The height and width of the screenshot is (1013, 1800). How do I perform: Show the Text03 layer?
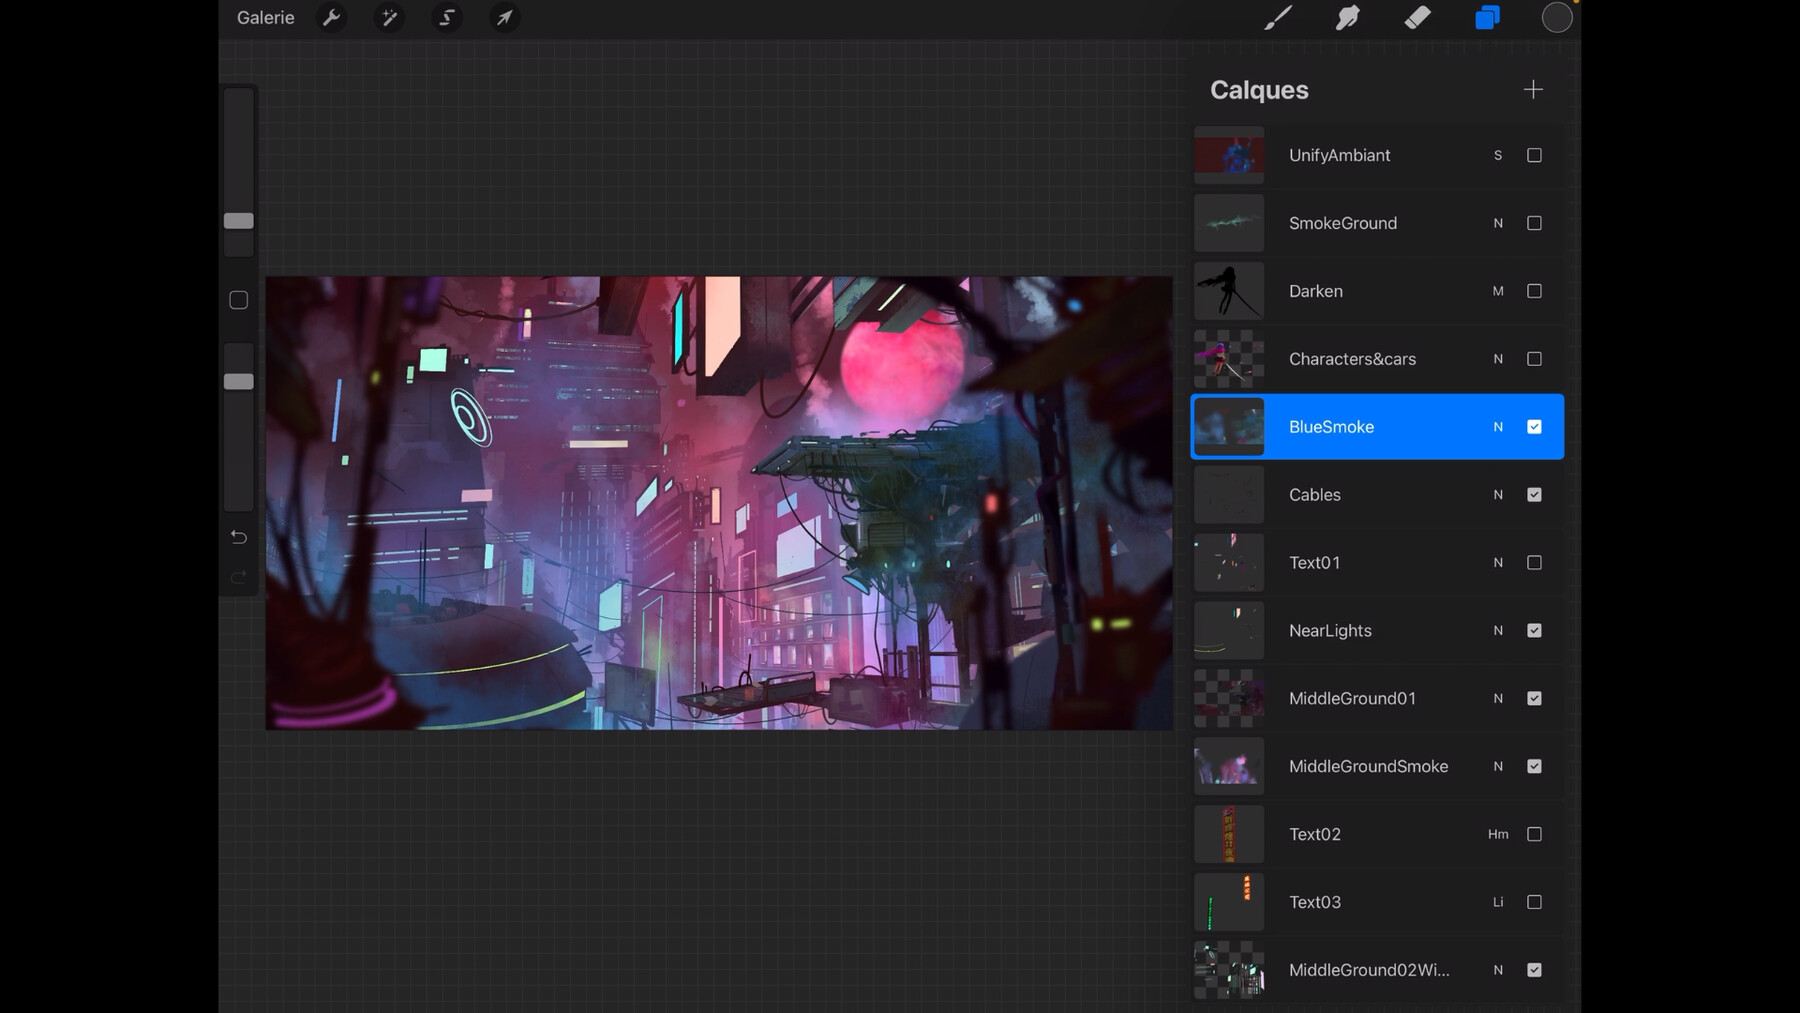tap(1534, 902)
